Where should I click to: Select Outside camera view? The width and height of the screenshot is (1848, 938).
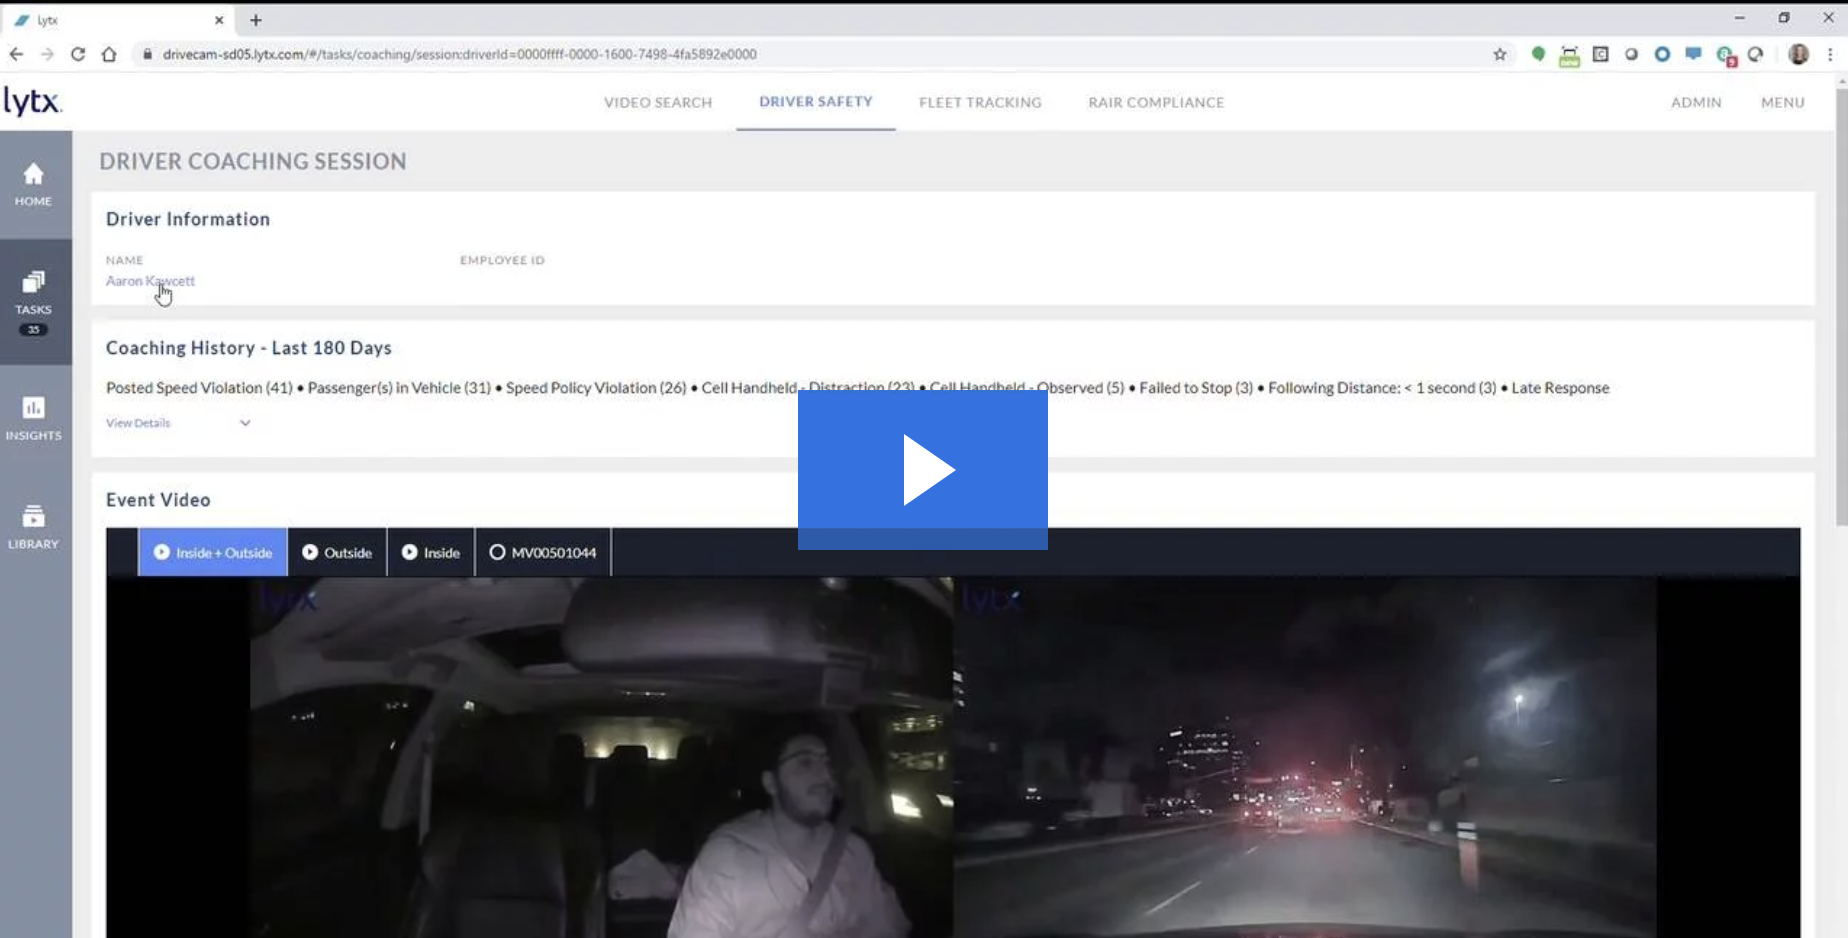337,552
